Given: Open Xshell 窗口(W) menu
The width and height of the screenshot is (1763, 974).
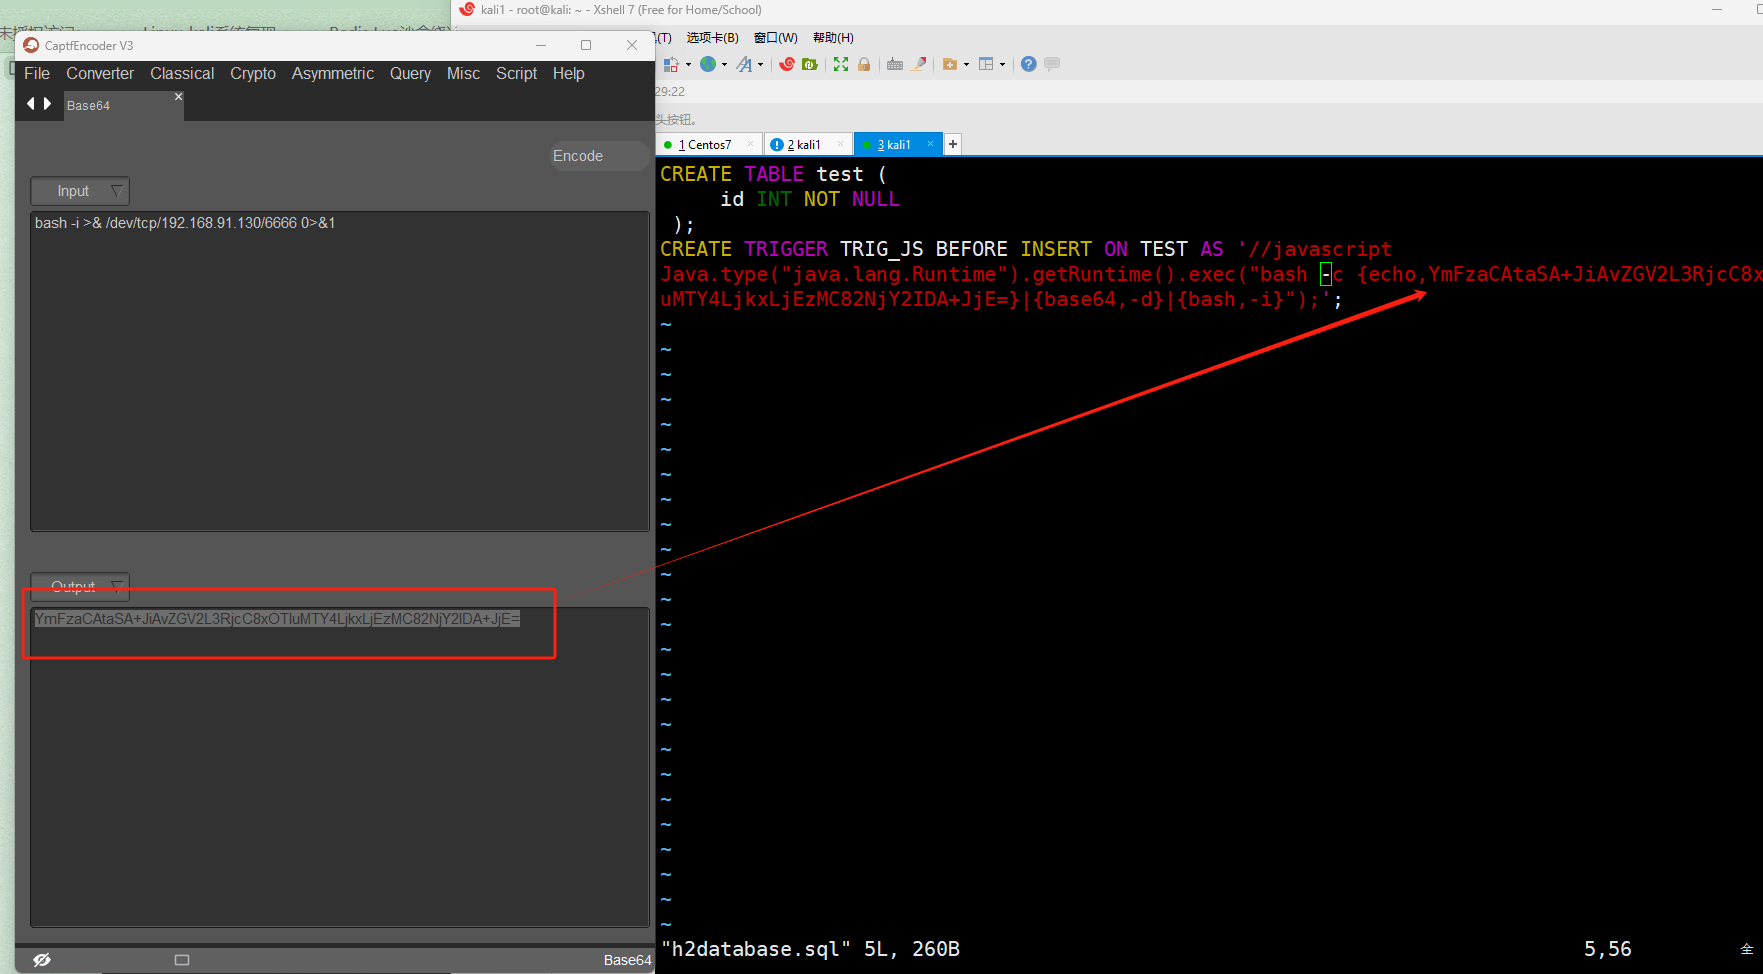Looking at the screenshot, I should 776,37.
